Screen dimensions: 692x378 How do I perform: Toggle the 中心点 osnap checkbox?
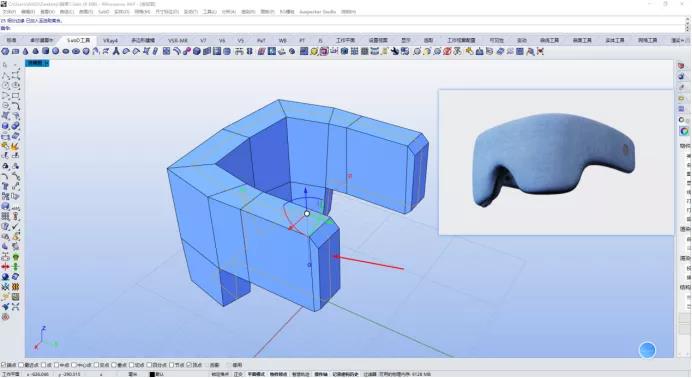tap(74, 365)
